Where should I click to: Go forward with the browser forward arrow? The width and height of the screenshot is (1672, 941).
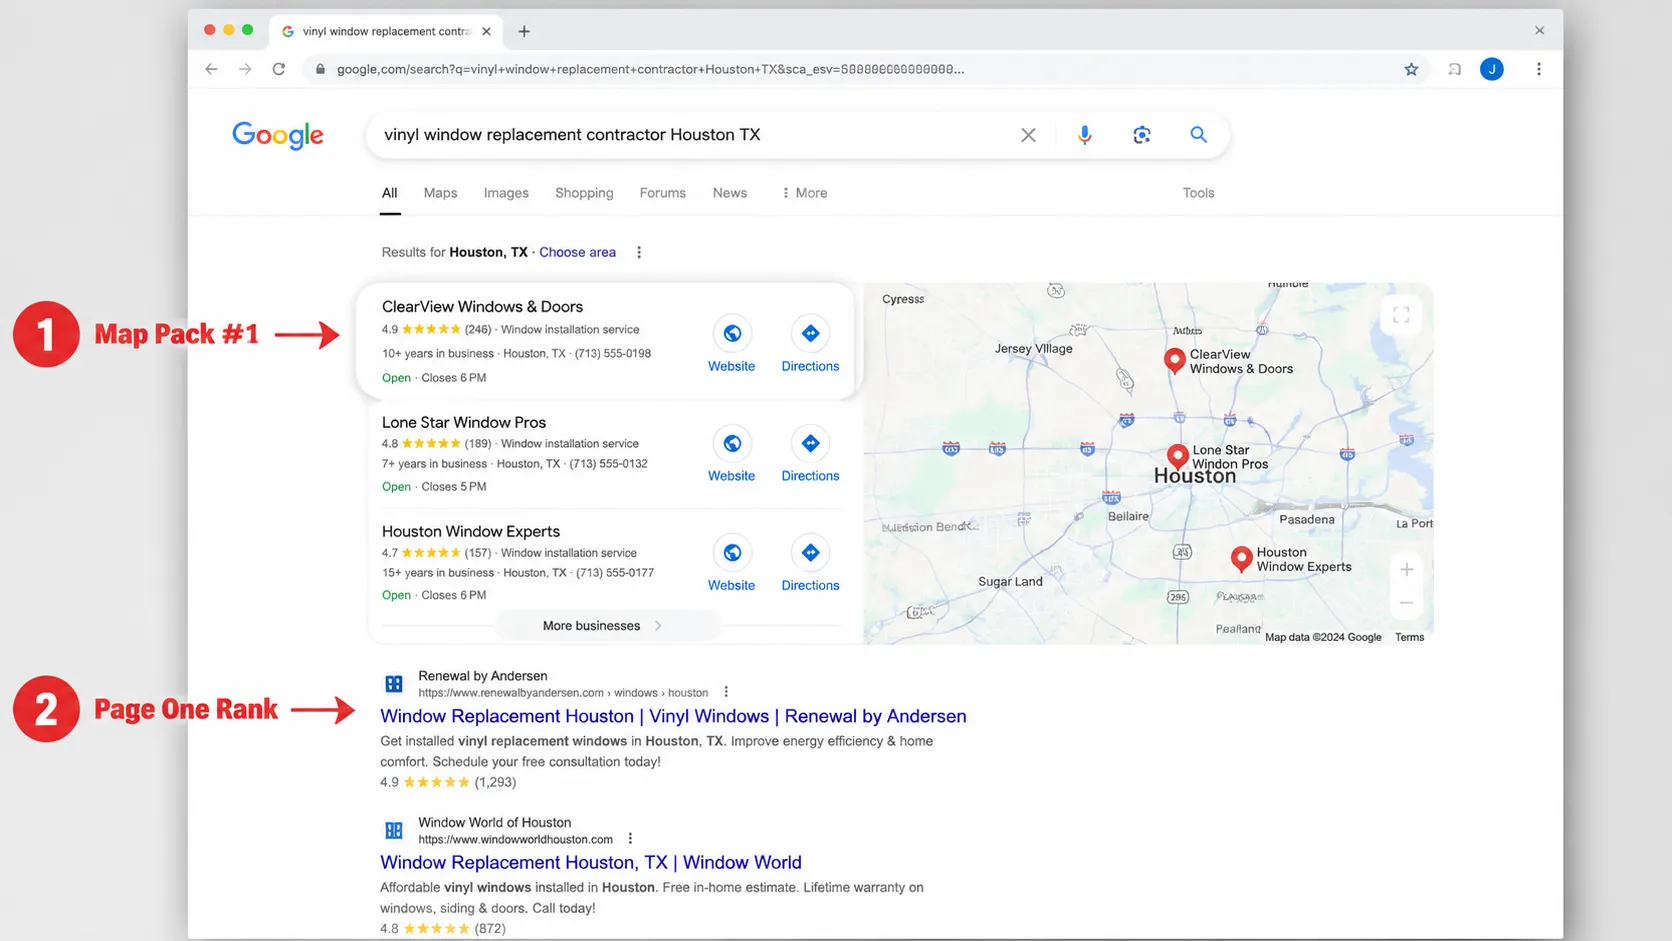click(245, 69)
